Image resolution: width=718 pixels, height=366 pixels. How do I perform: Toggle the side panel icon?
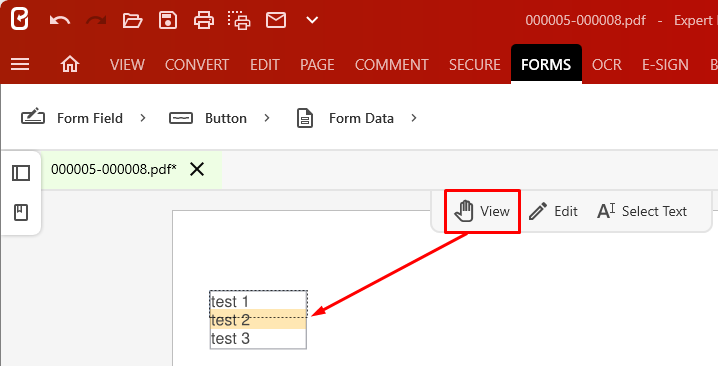point(21,173)
